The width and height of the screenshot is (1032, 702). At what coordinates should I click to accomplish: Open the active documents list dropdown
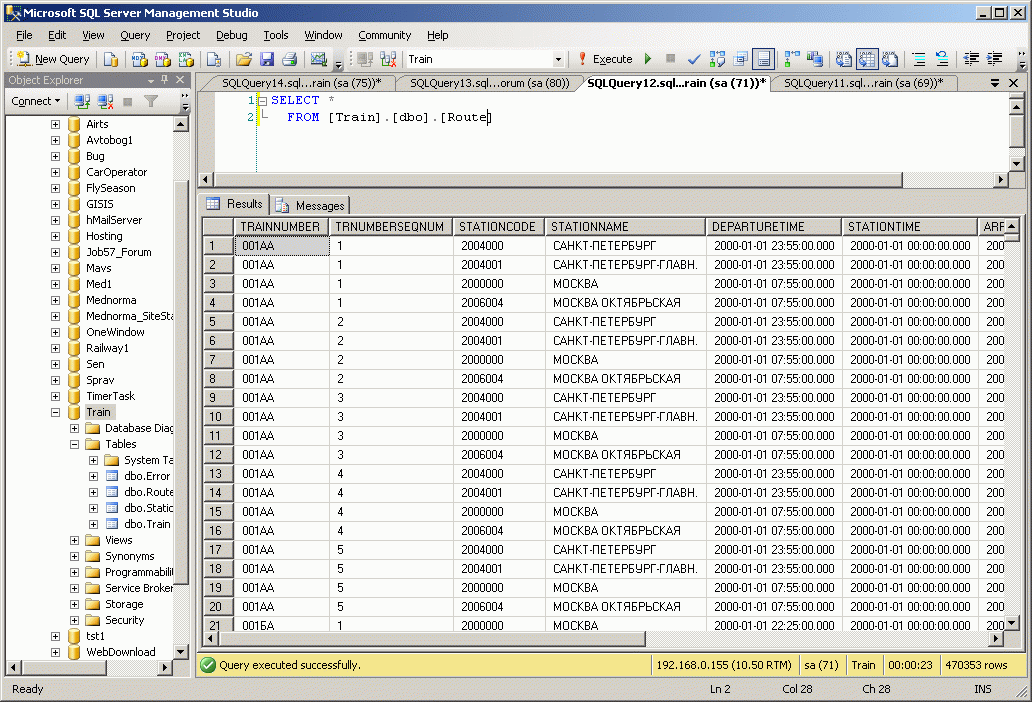point(994,83)
